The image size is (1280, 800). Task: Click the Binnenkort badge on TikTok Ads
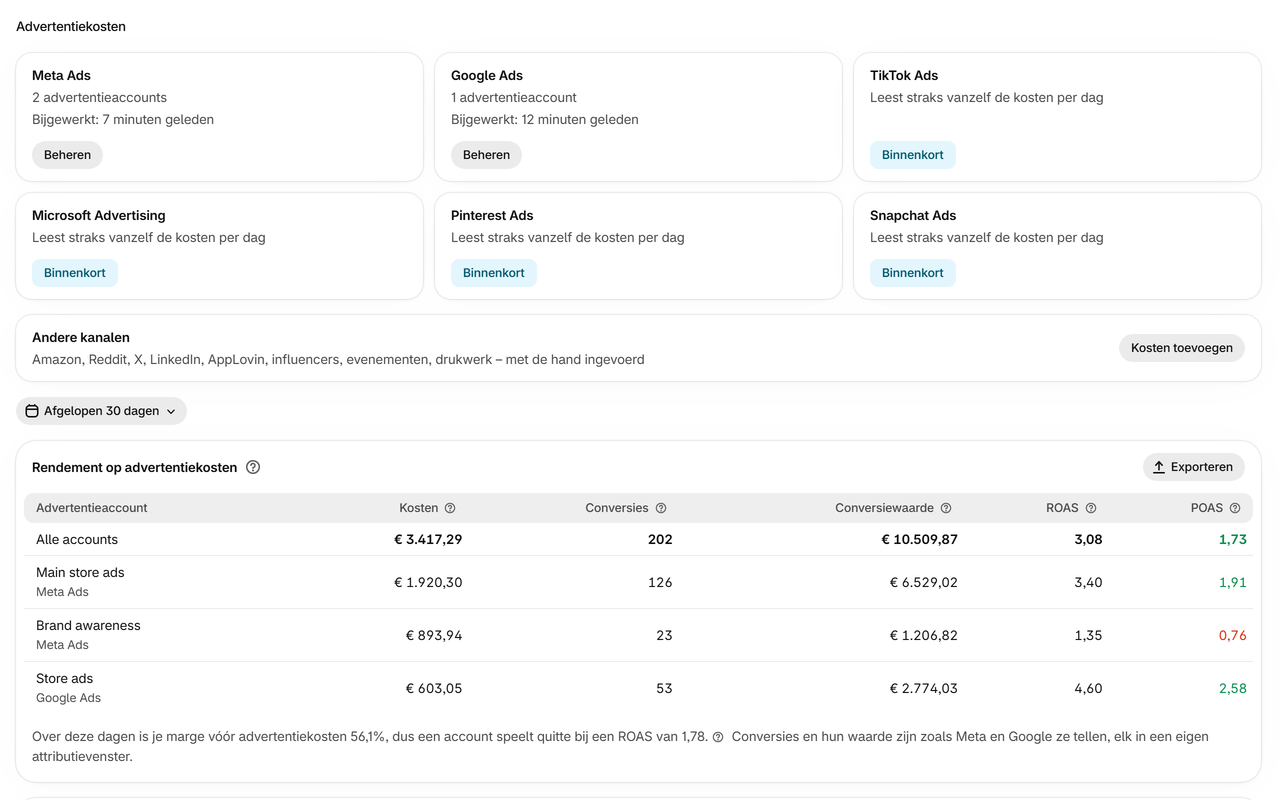(913, 155)
